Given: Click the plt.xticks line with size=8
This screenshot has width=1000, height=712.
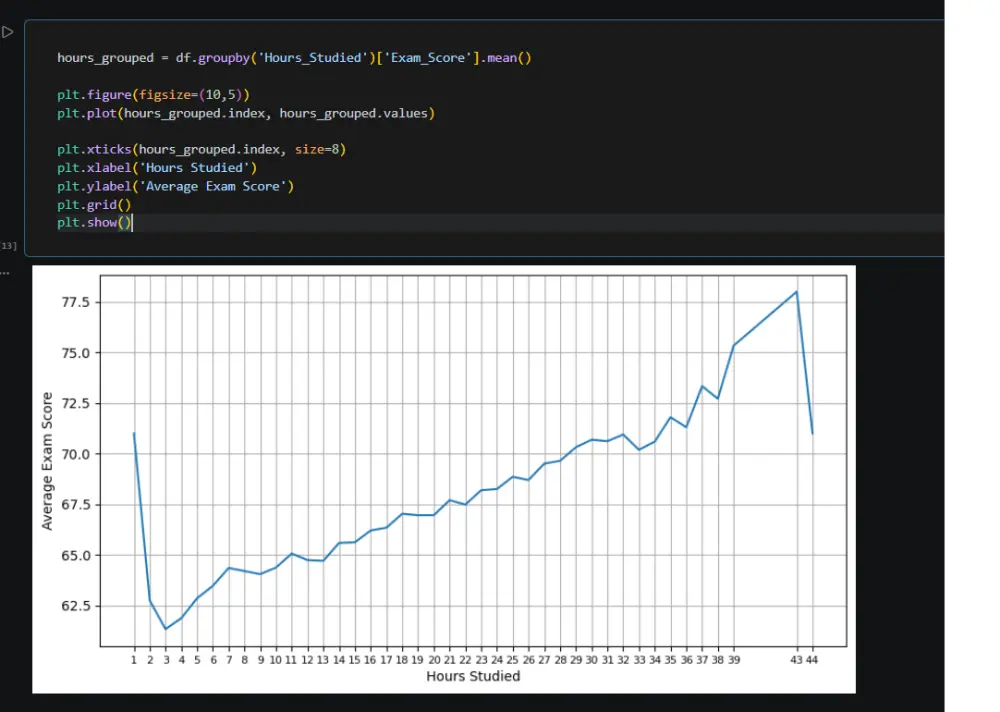Looking at the screenshot, I should point(202,149).
